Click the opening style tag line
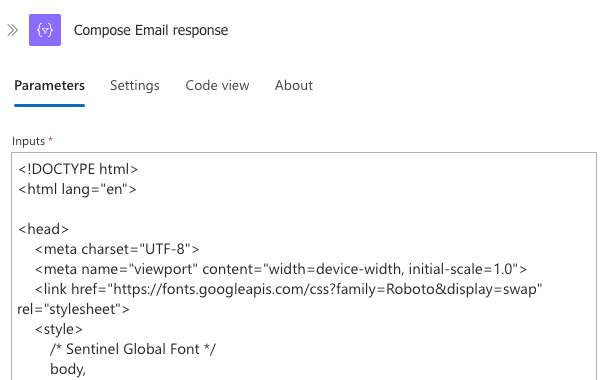 [59, 329]
